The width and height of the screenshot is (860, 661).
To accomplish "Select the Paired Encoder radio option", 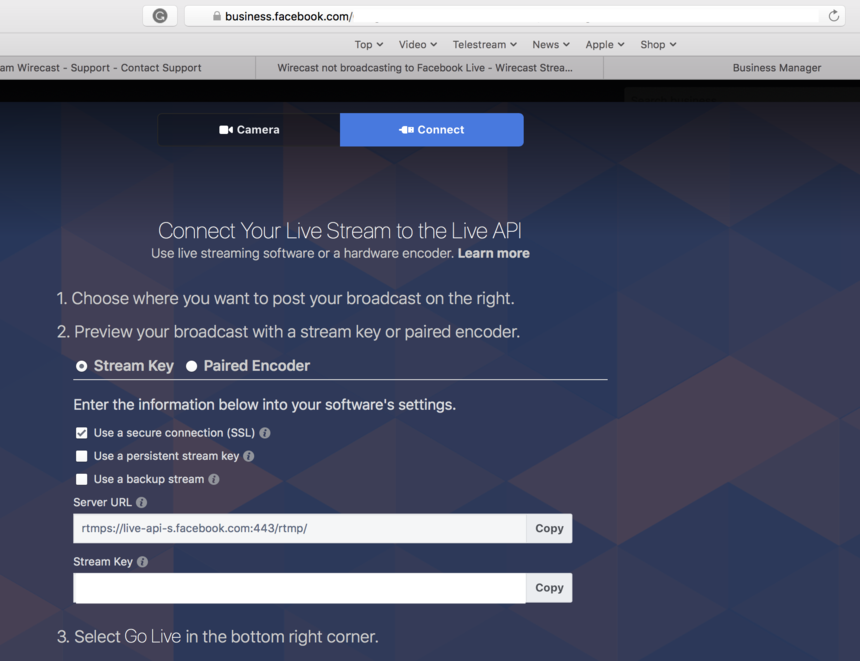I will [x=191, y=366].
